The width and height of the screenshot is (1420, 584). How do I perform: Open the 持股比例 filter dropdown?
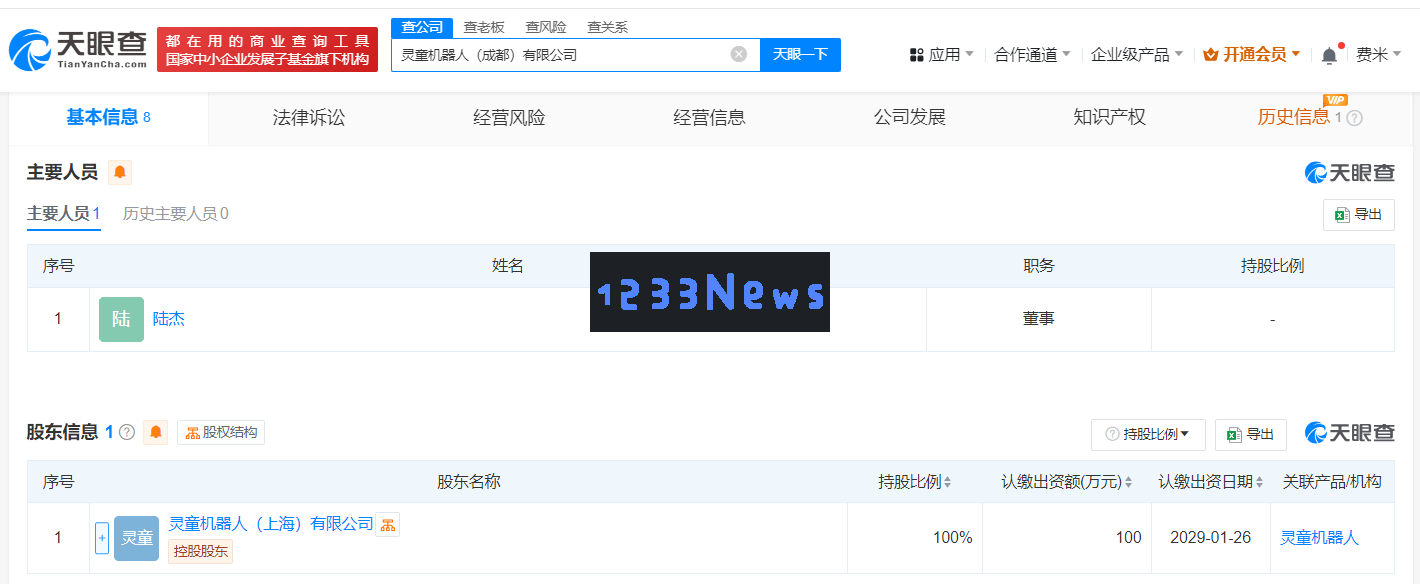(x=1148, y=434)
